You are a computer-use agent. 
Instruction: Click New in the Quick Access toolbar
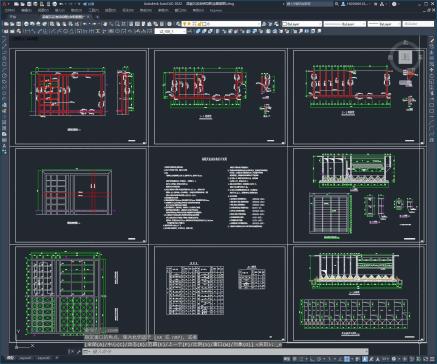[x=16, y=4]
